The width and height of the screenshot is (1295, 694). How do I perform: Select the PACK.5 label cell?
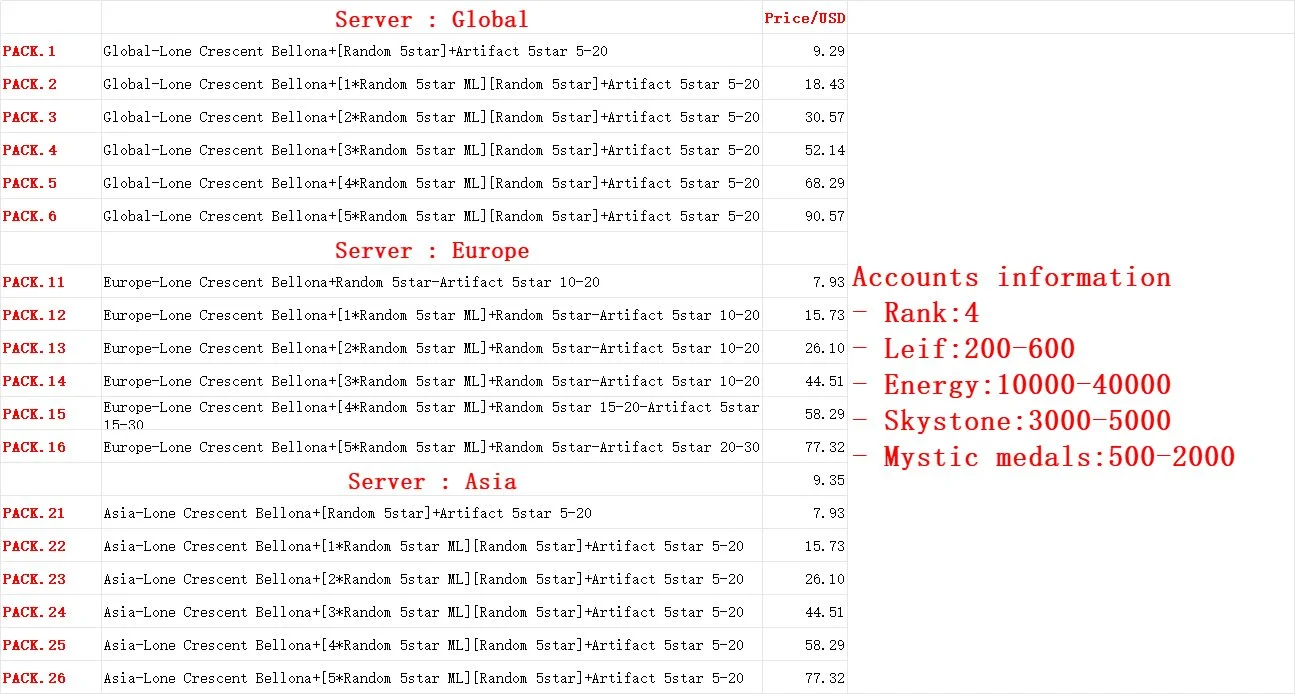point(51,183)
